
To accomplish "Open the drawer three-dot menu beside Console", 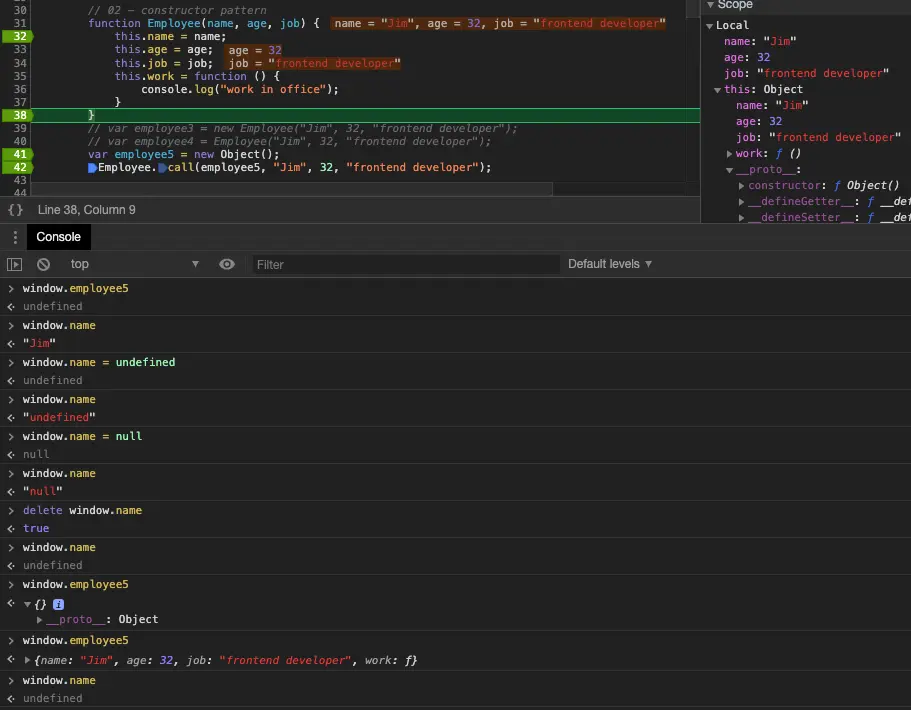I will pos(14,238).
